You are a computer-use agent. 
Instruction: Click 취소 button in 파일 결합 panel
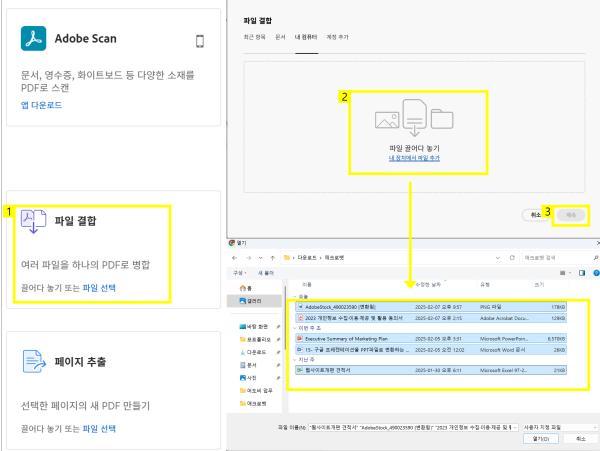[535, 215]
